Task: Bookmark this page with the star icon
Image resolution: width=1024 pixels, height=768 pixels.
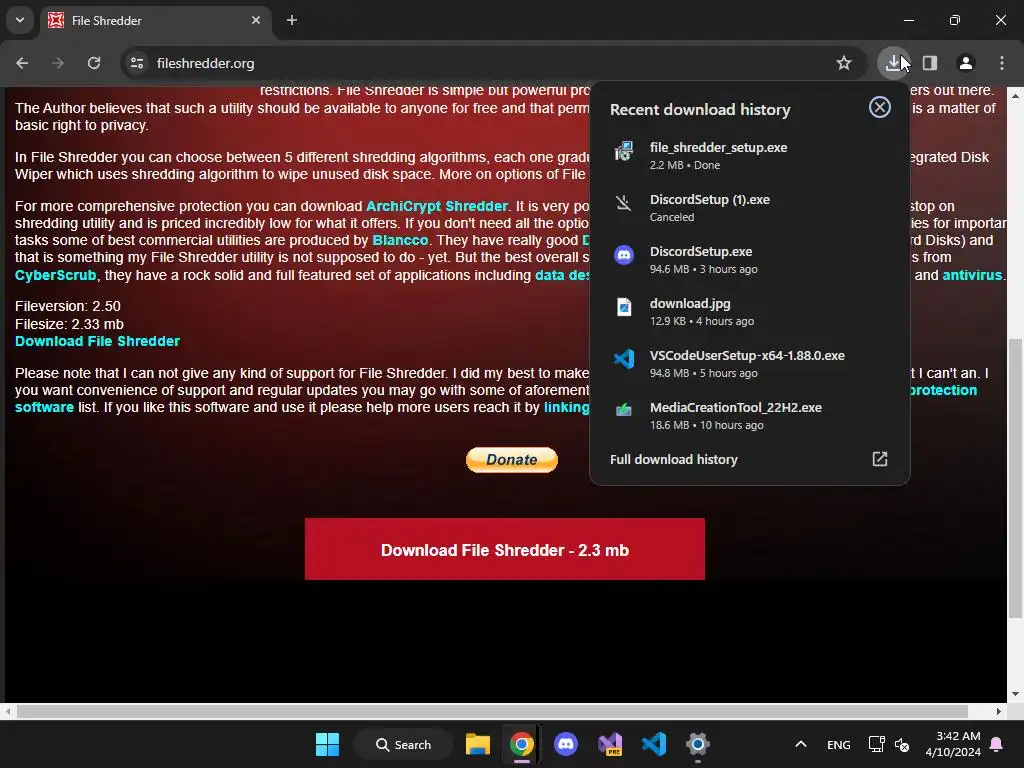Action: (844, 63)
